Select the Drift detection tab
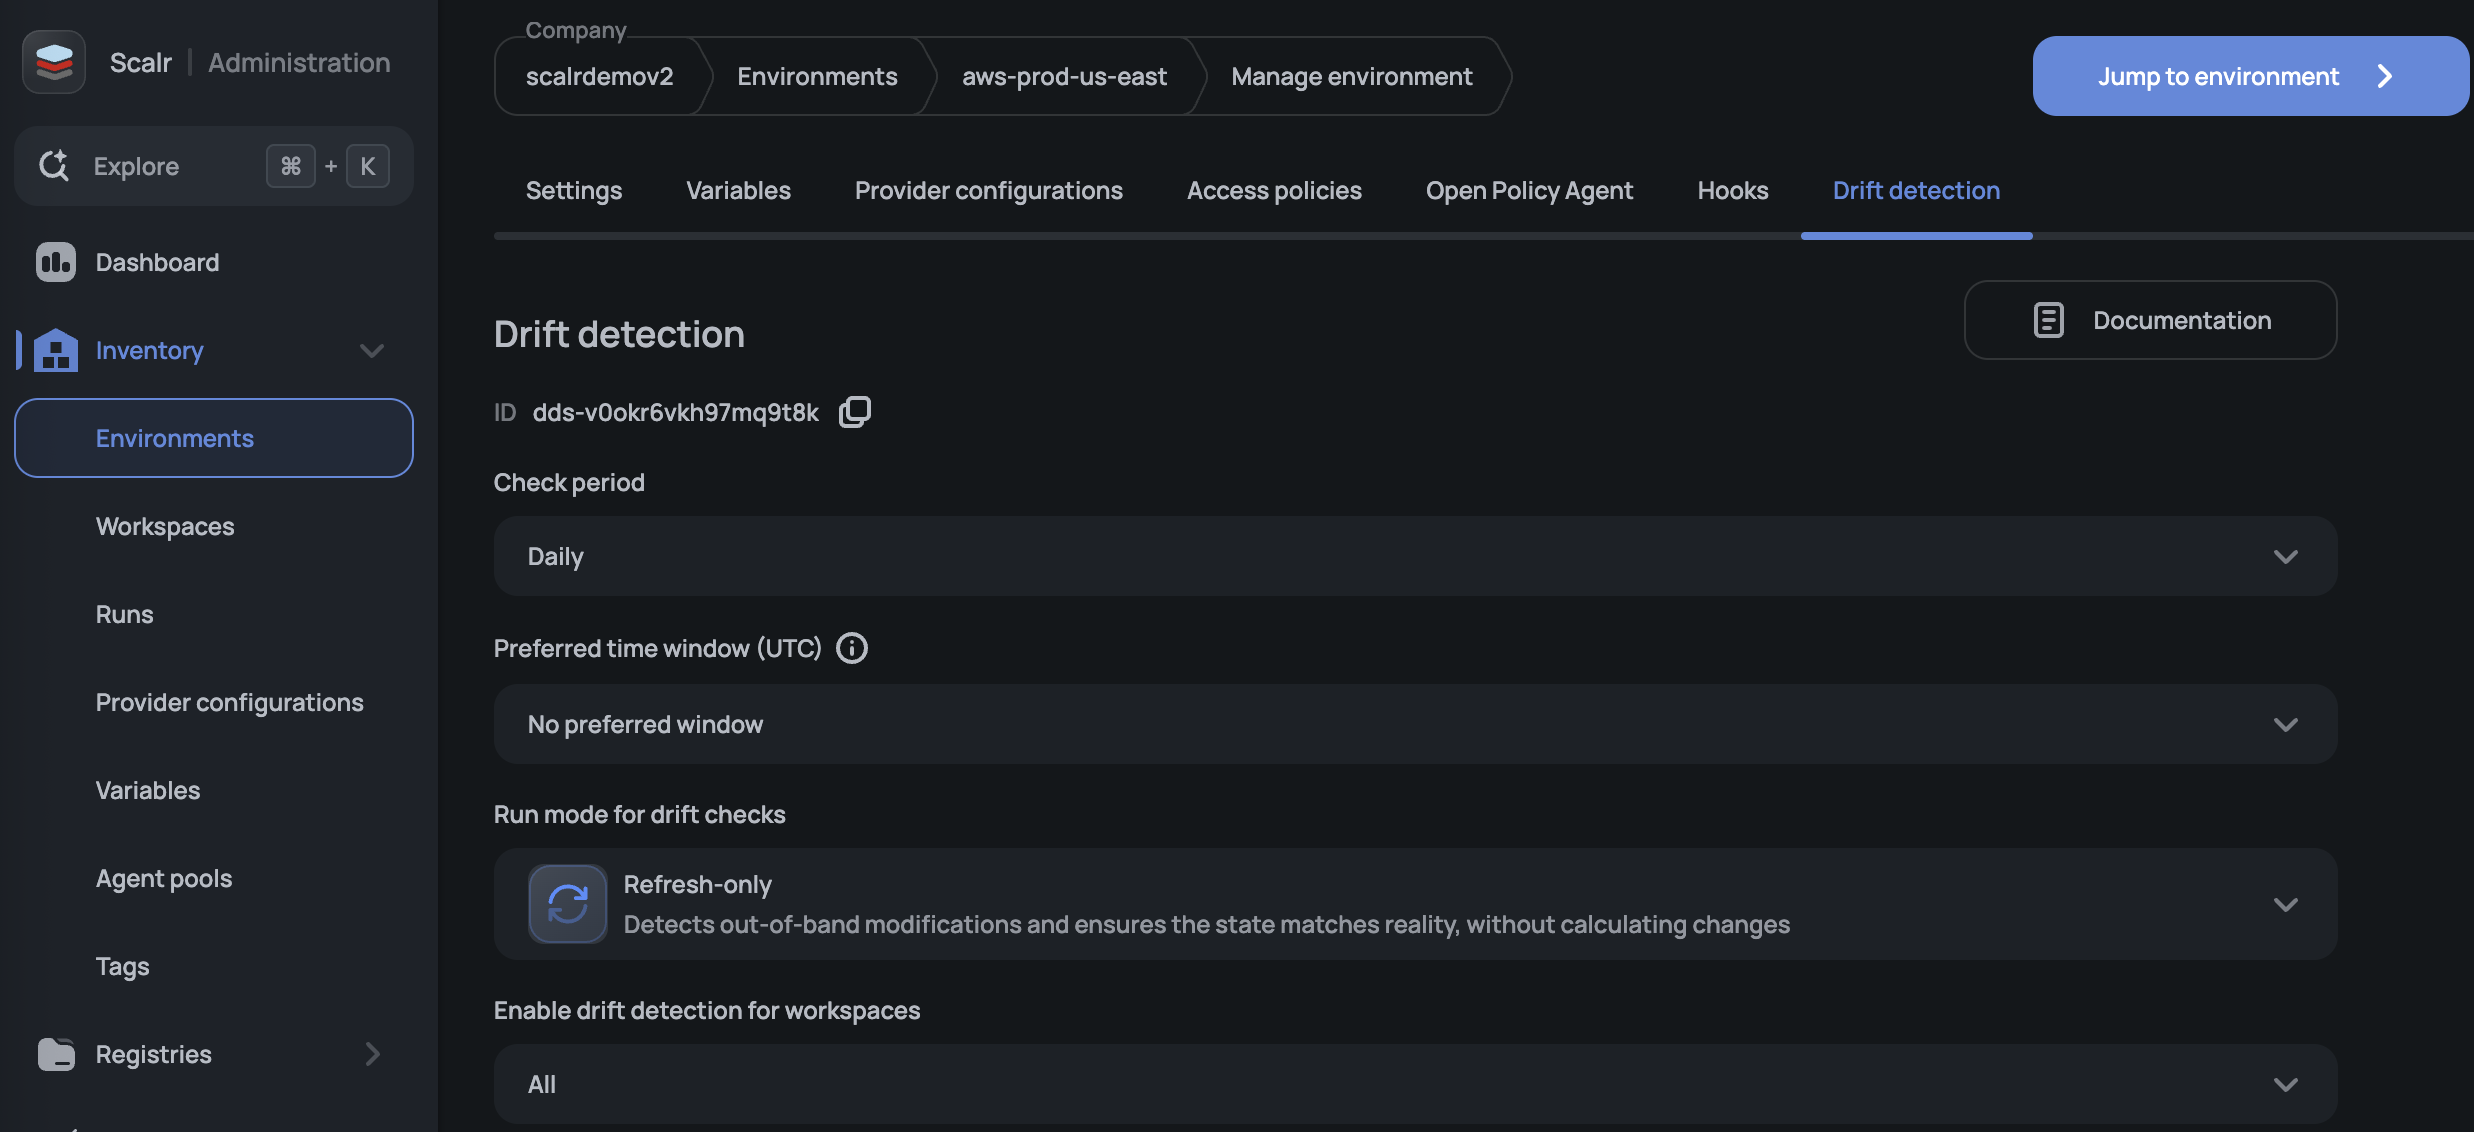Image resolution: width=2474 pixels, height=1132 pixels. (1916, 190)
